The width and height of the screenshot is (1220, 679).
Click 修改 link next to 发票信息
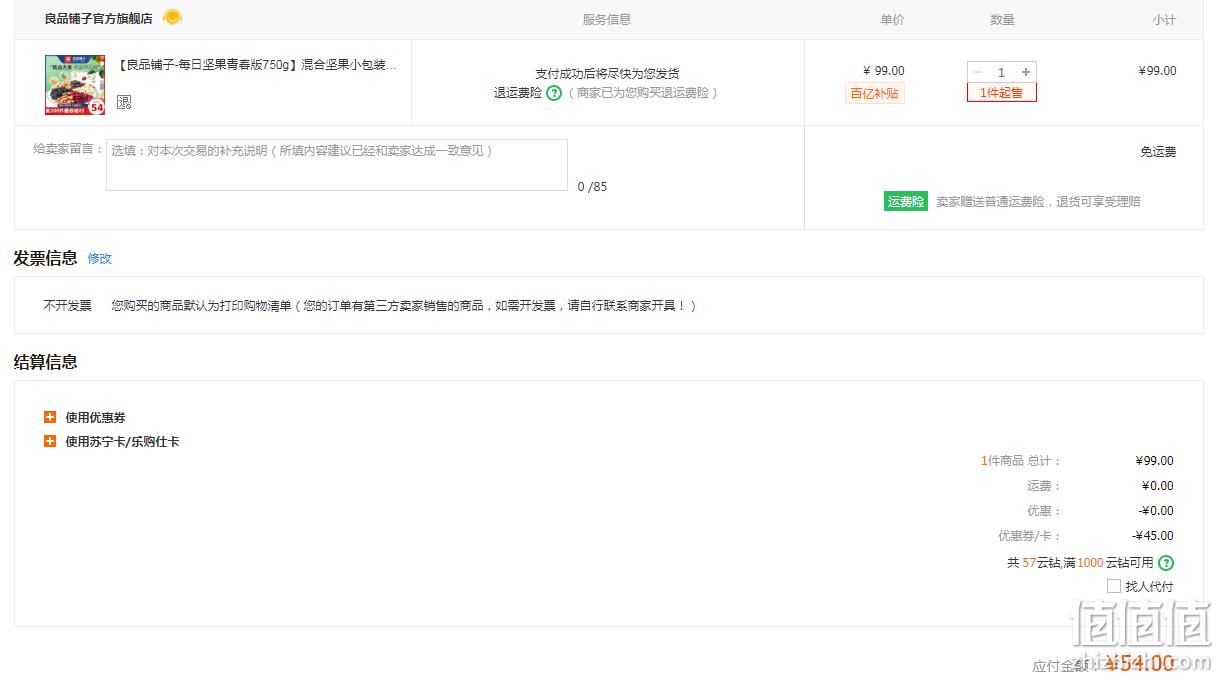[100, 258]
